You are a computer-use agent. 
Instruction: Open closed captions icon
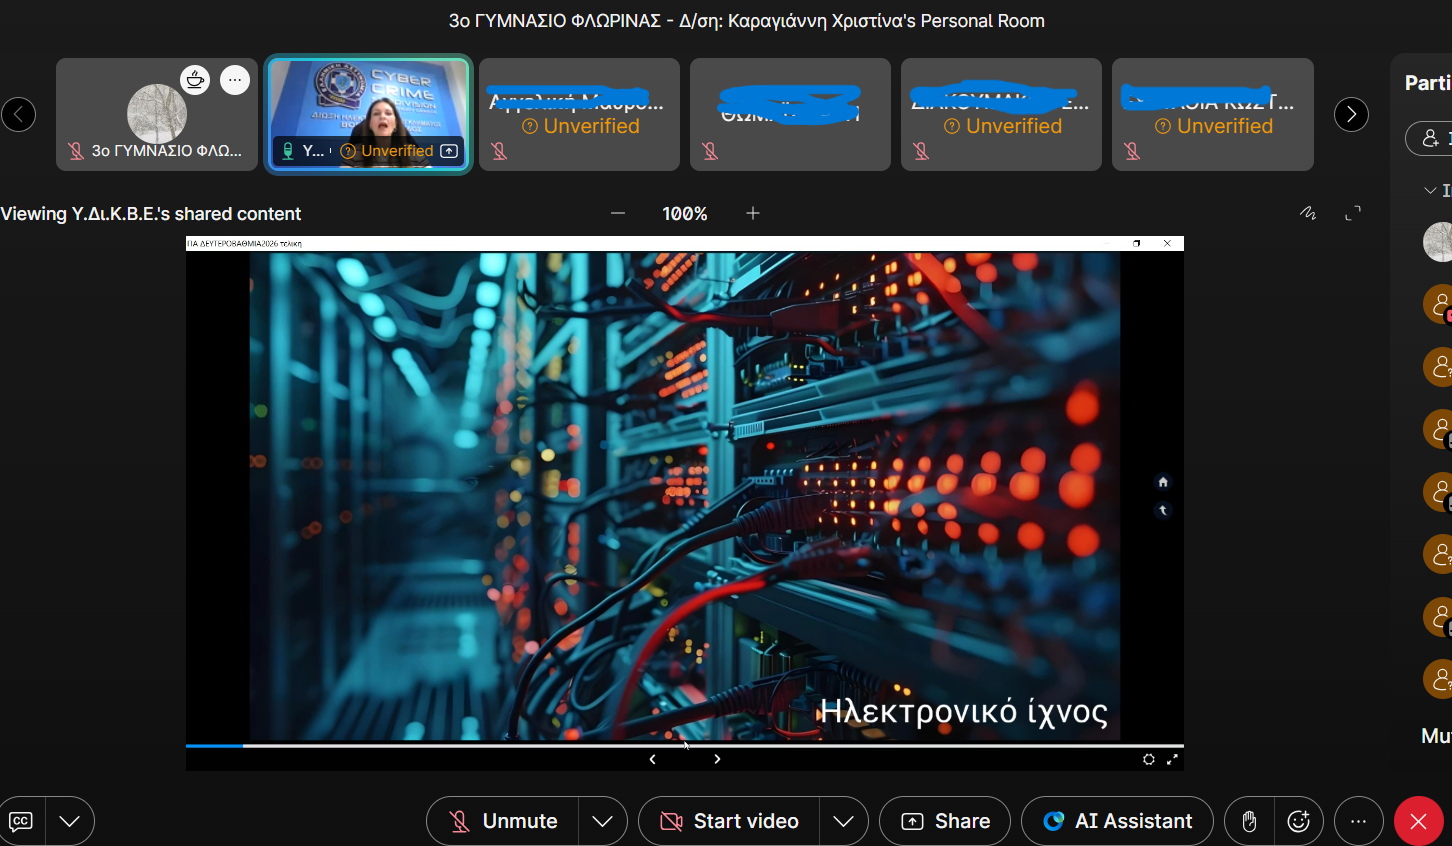coord(21,821)
